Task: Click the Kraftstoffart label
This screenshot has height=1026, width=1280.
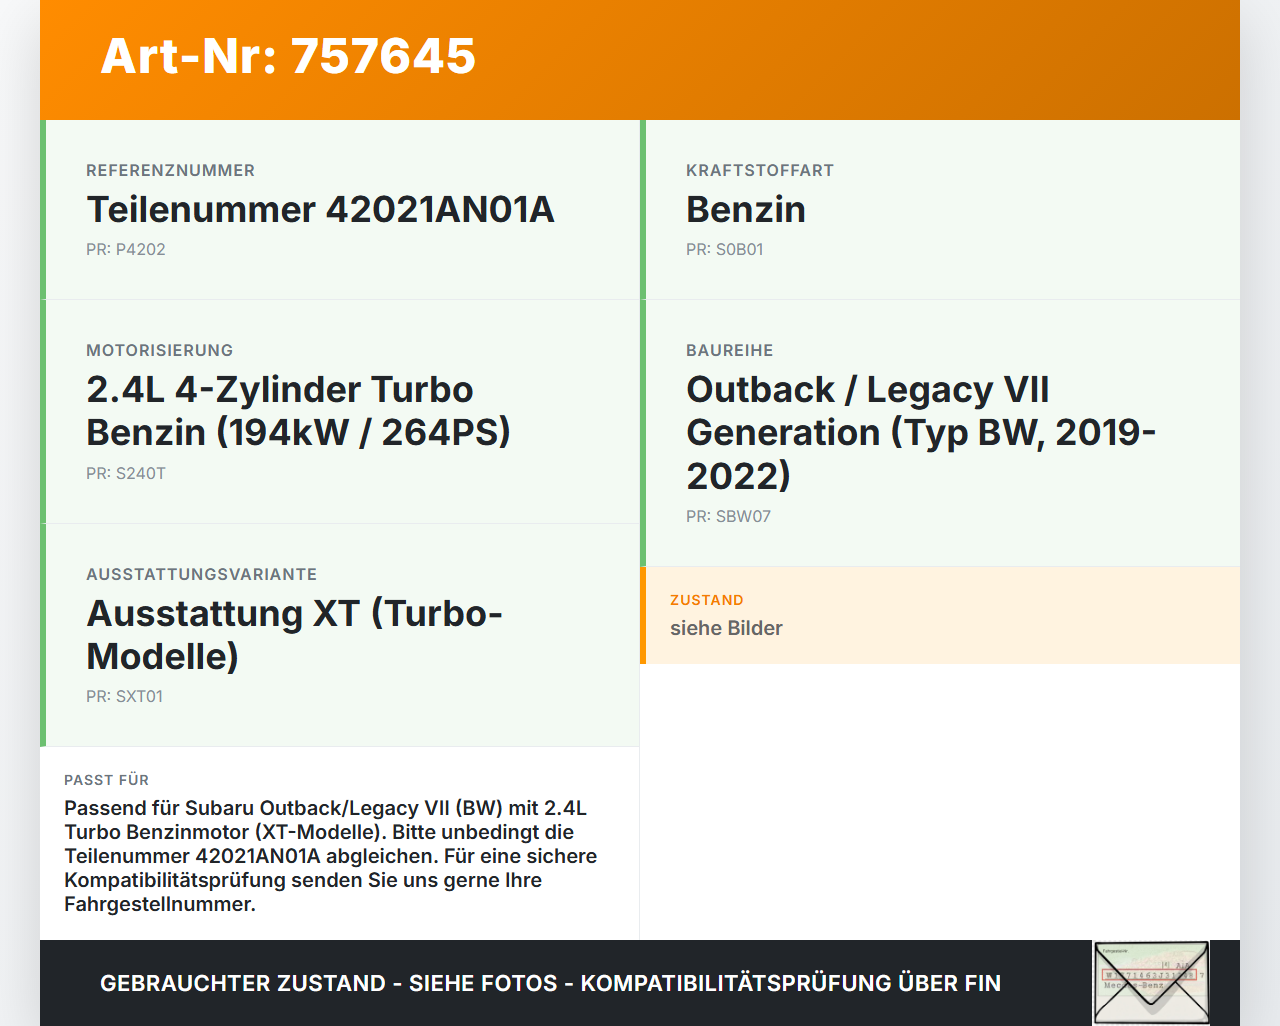Action: (x=760, y=170)
